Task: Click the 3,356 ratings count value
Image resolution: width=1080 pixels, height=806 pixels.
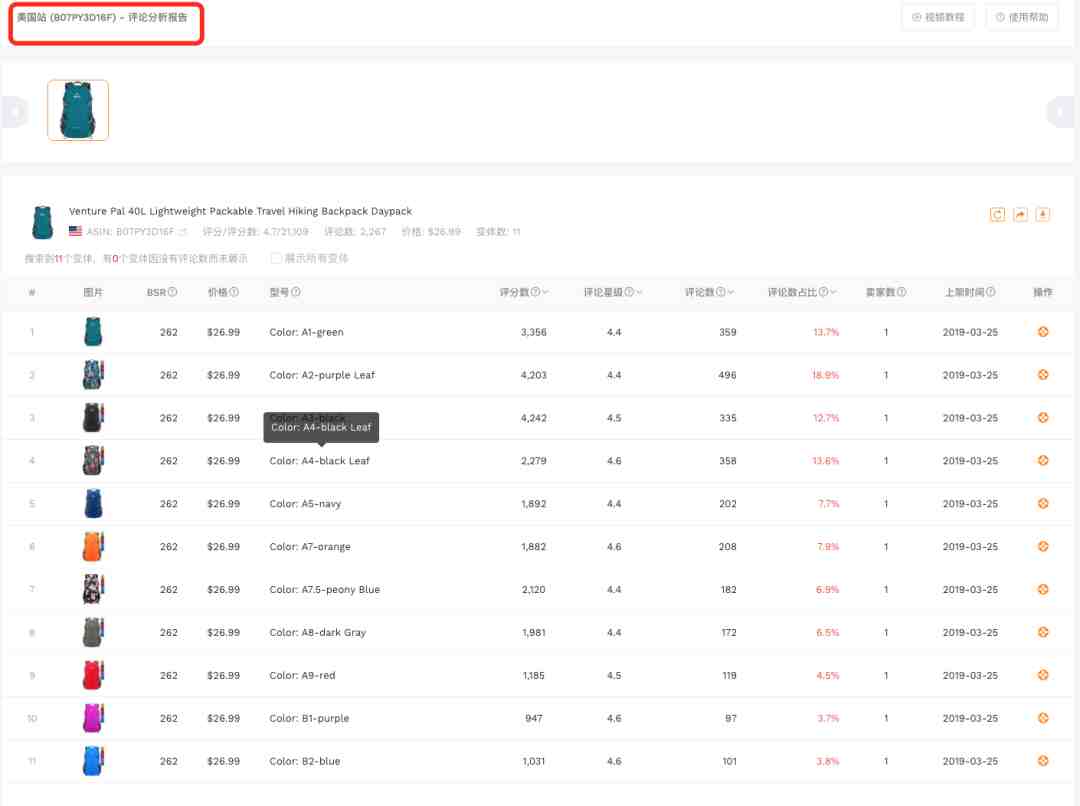Action: (534, 332)
